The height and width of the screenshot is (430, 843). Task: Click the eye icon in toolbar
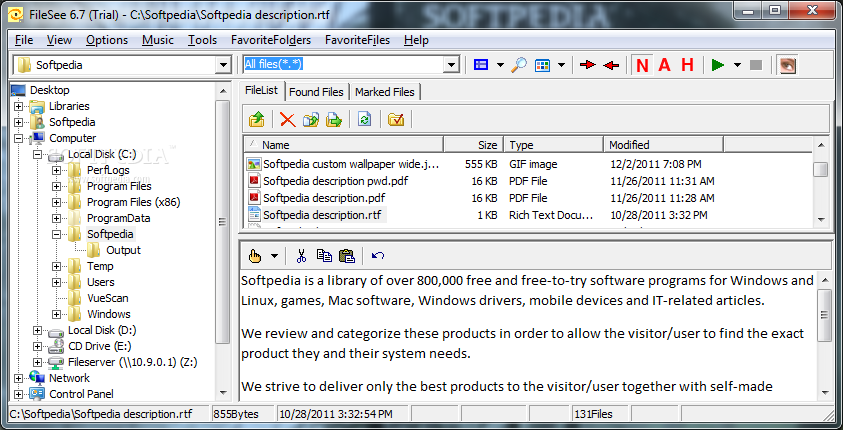(x=788, y=65)
